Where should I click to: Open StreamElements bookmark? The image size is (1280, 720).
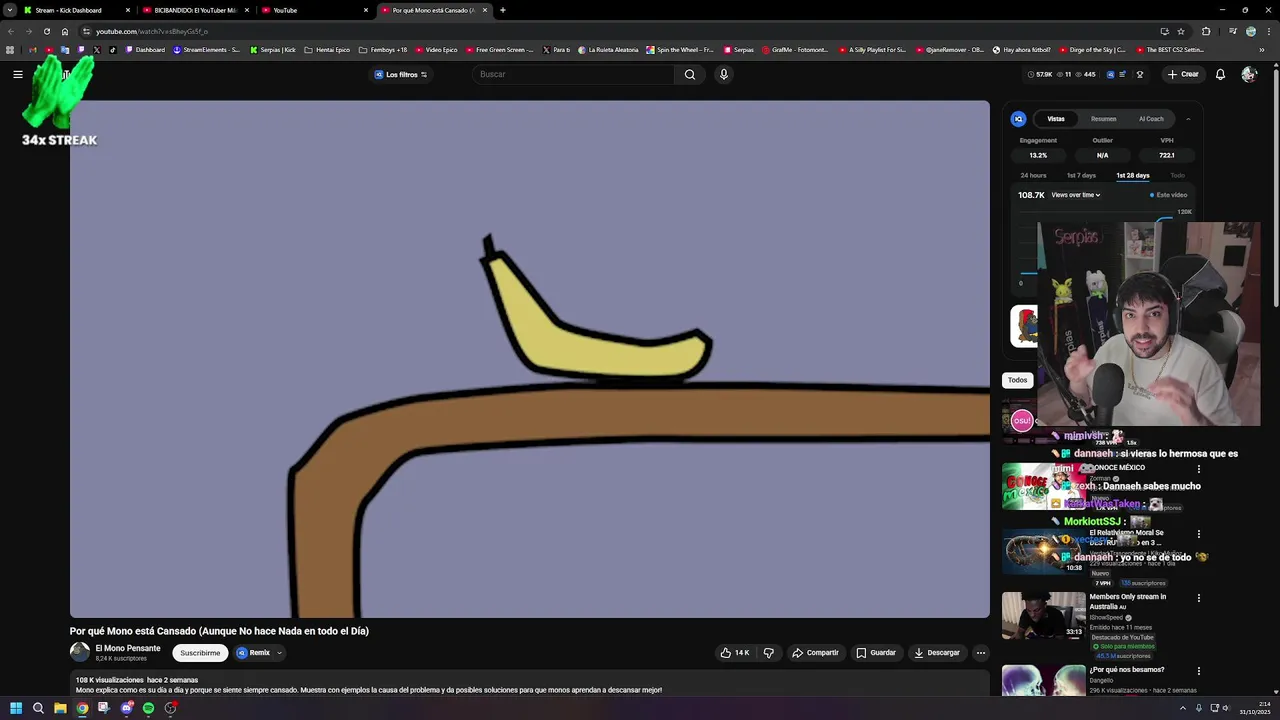click(206, 50)
